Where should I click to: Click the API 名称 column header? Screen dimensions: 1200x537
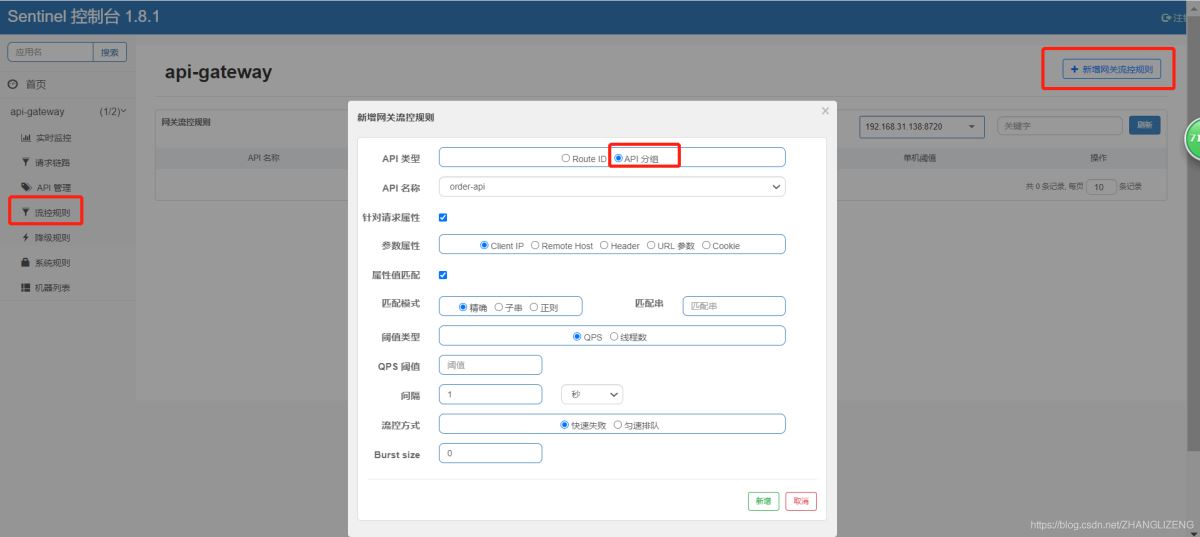pos(263,158)
